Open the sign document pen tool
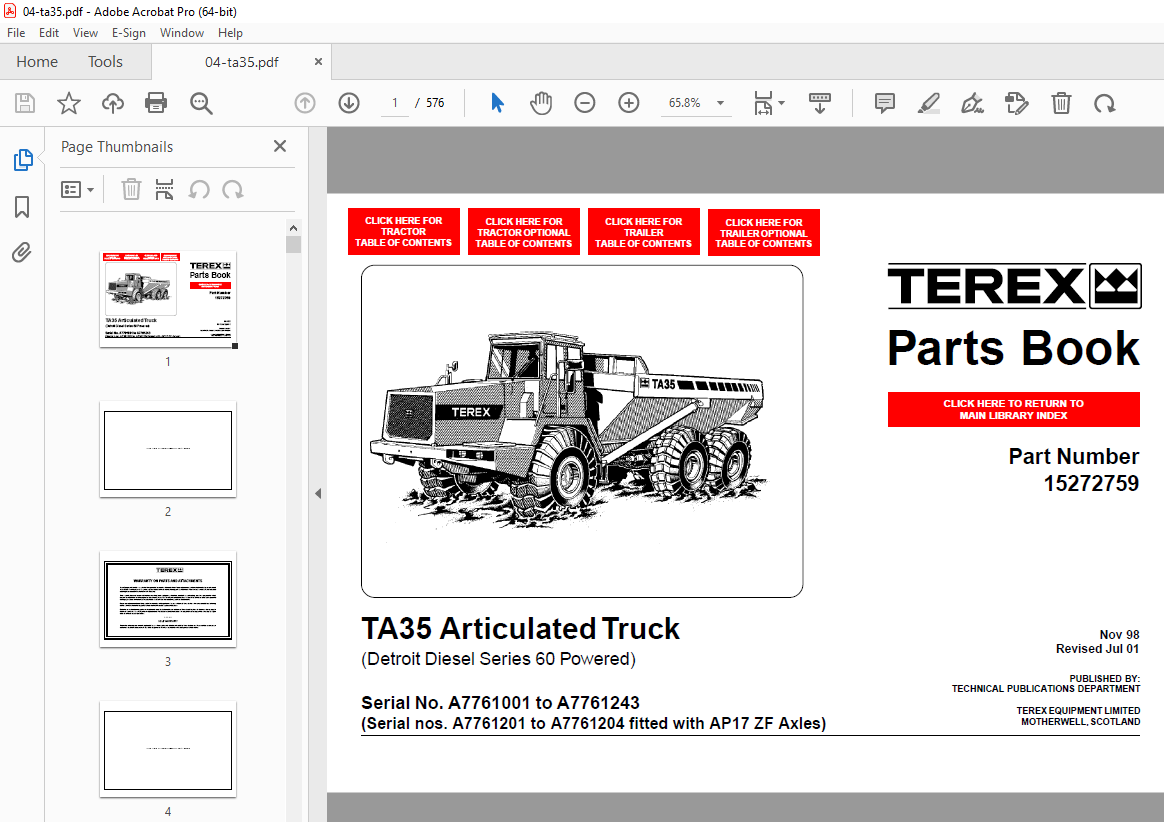The image size is (1164, 822). 972,102
